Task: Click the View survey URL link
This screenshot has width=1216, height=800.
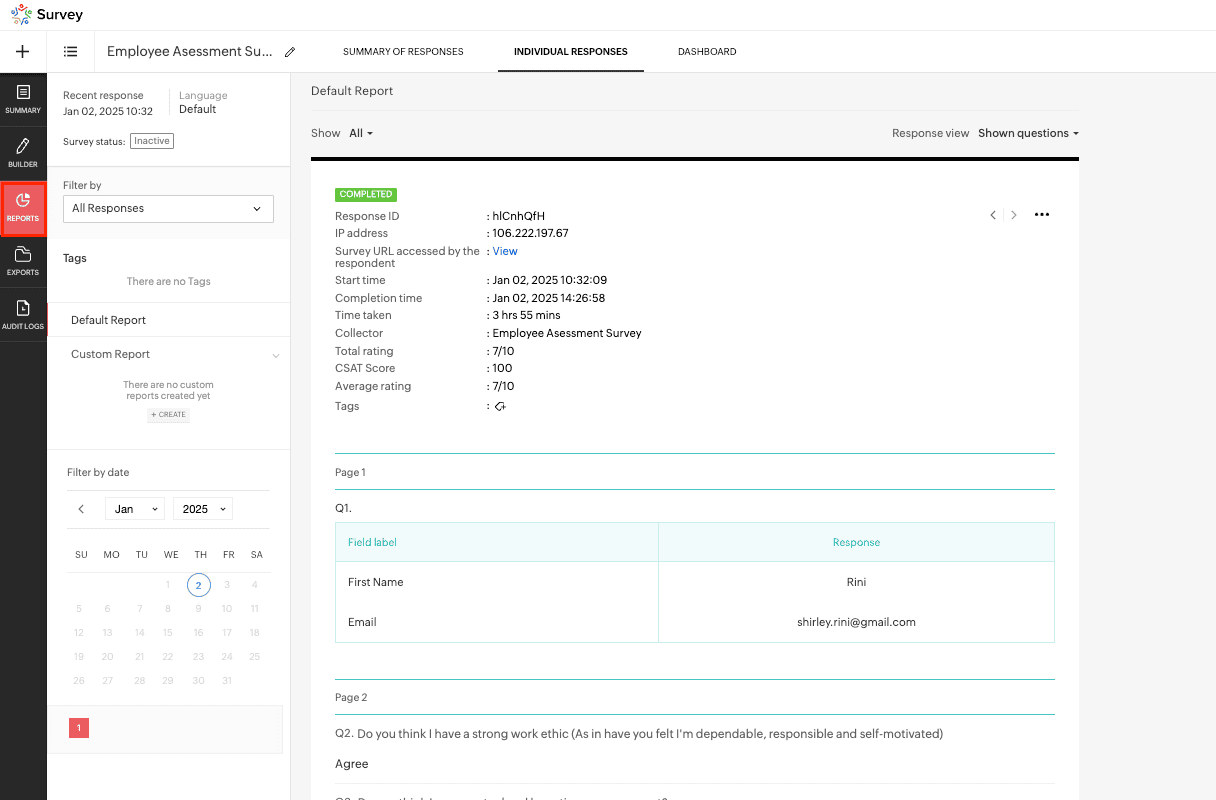Action: (x=505, y=252)
